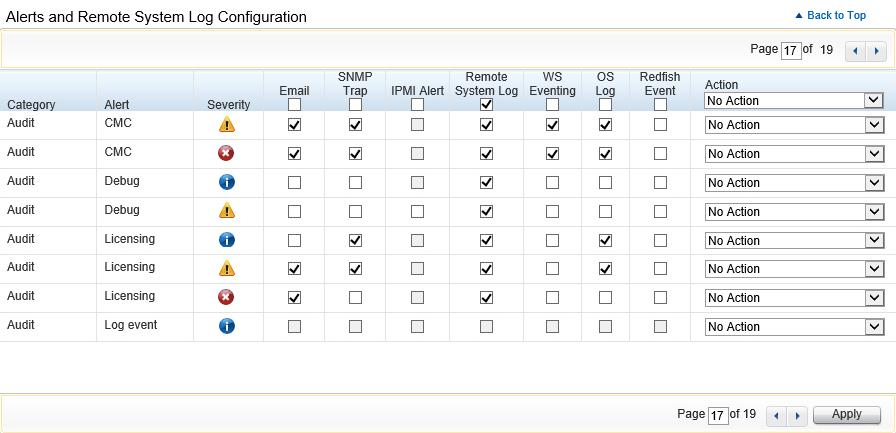The height and width of the screenshot is (433, 896).
Task: Click critical severity icon for Licensing row
Action: tap(227, 297)
